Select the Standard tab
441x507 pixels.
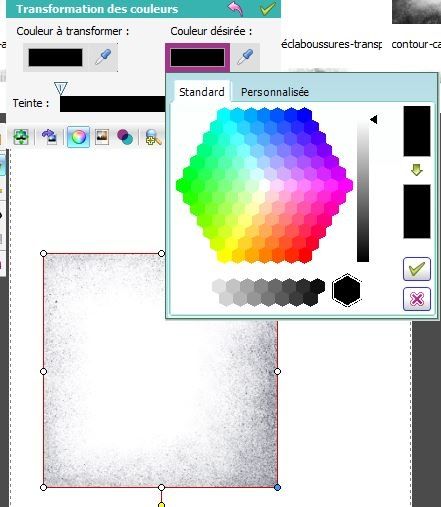pos(202,92)
